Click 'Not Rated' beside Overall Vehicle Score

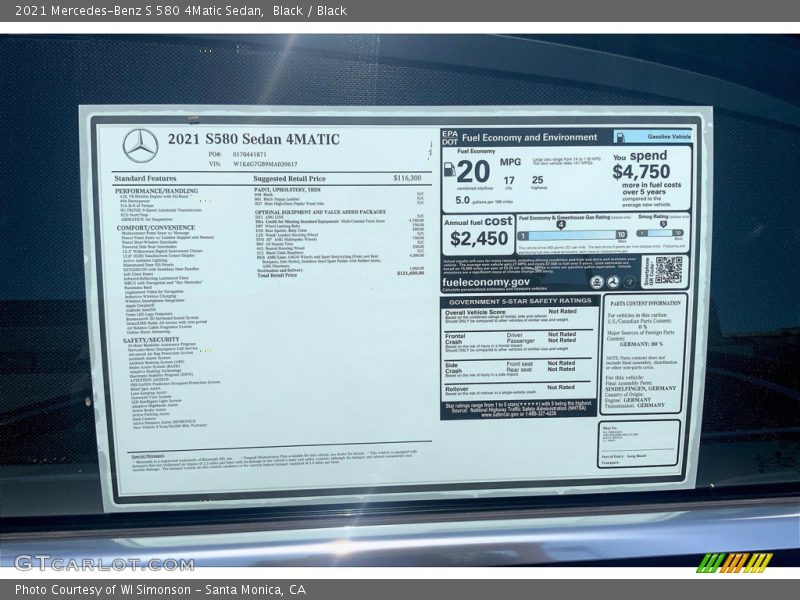(562, 311)
